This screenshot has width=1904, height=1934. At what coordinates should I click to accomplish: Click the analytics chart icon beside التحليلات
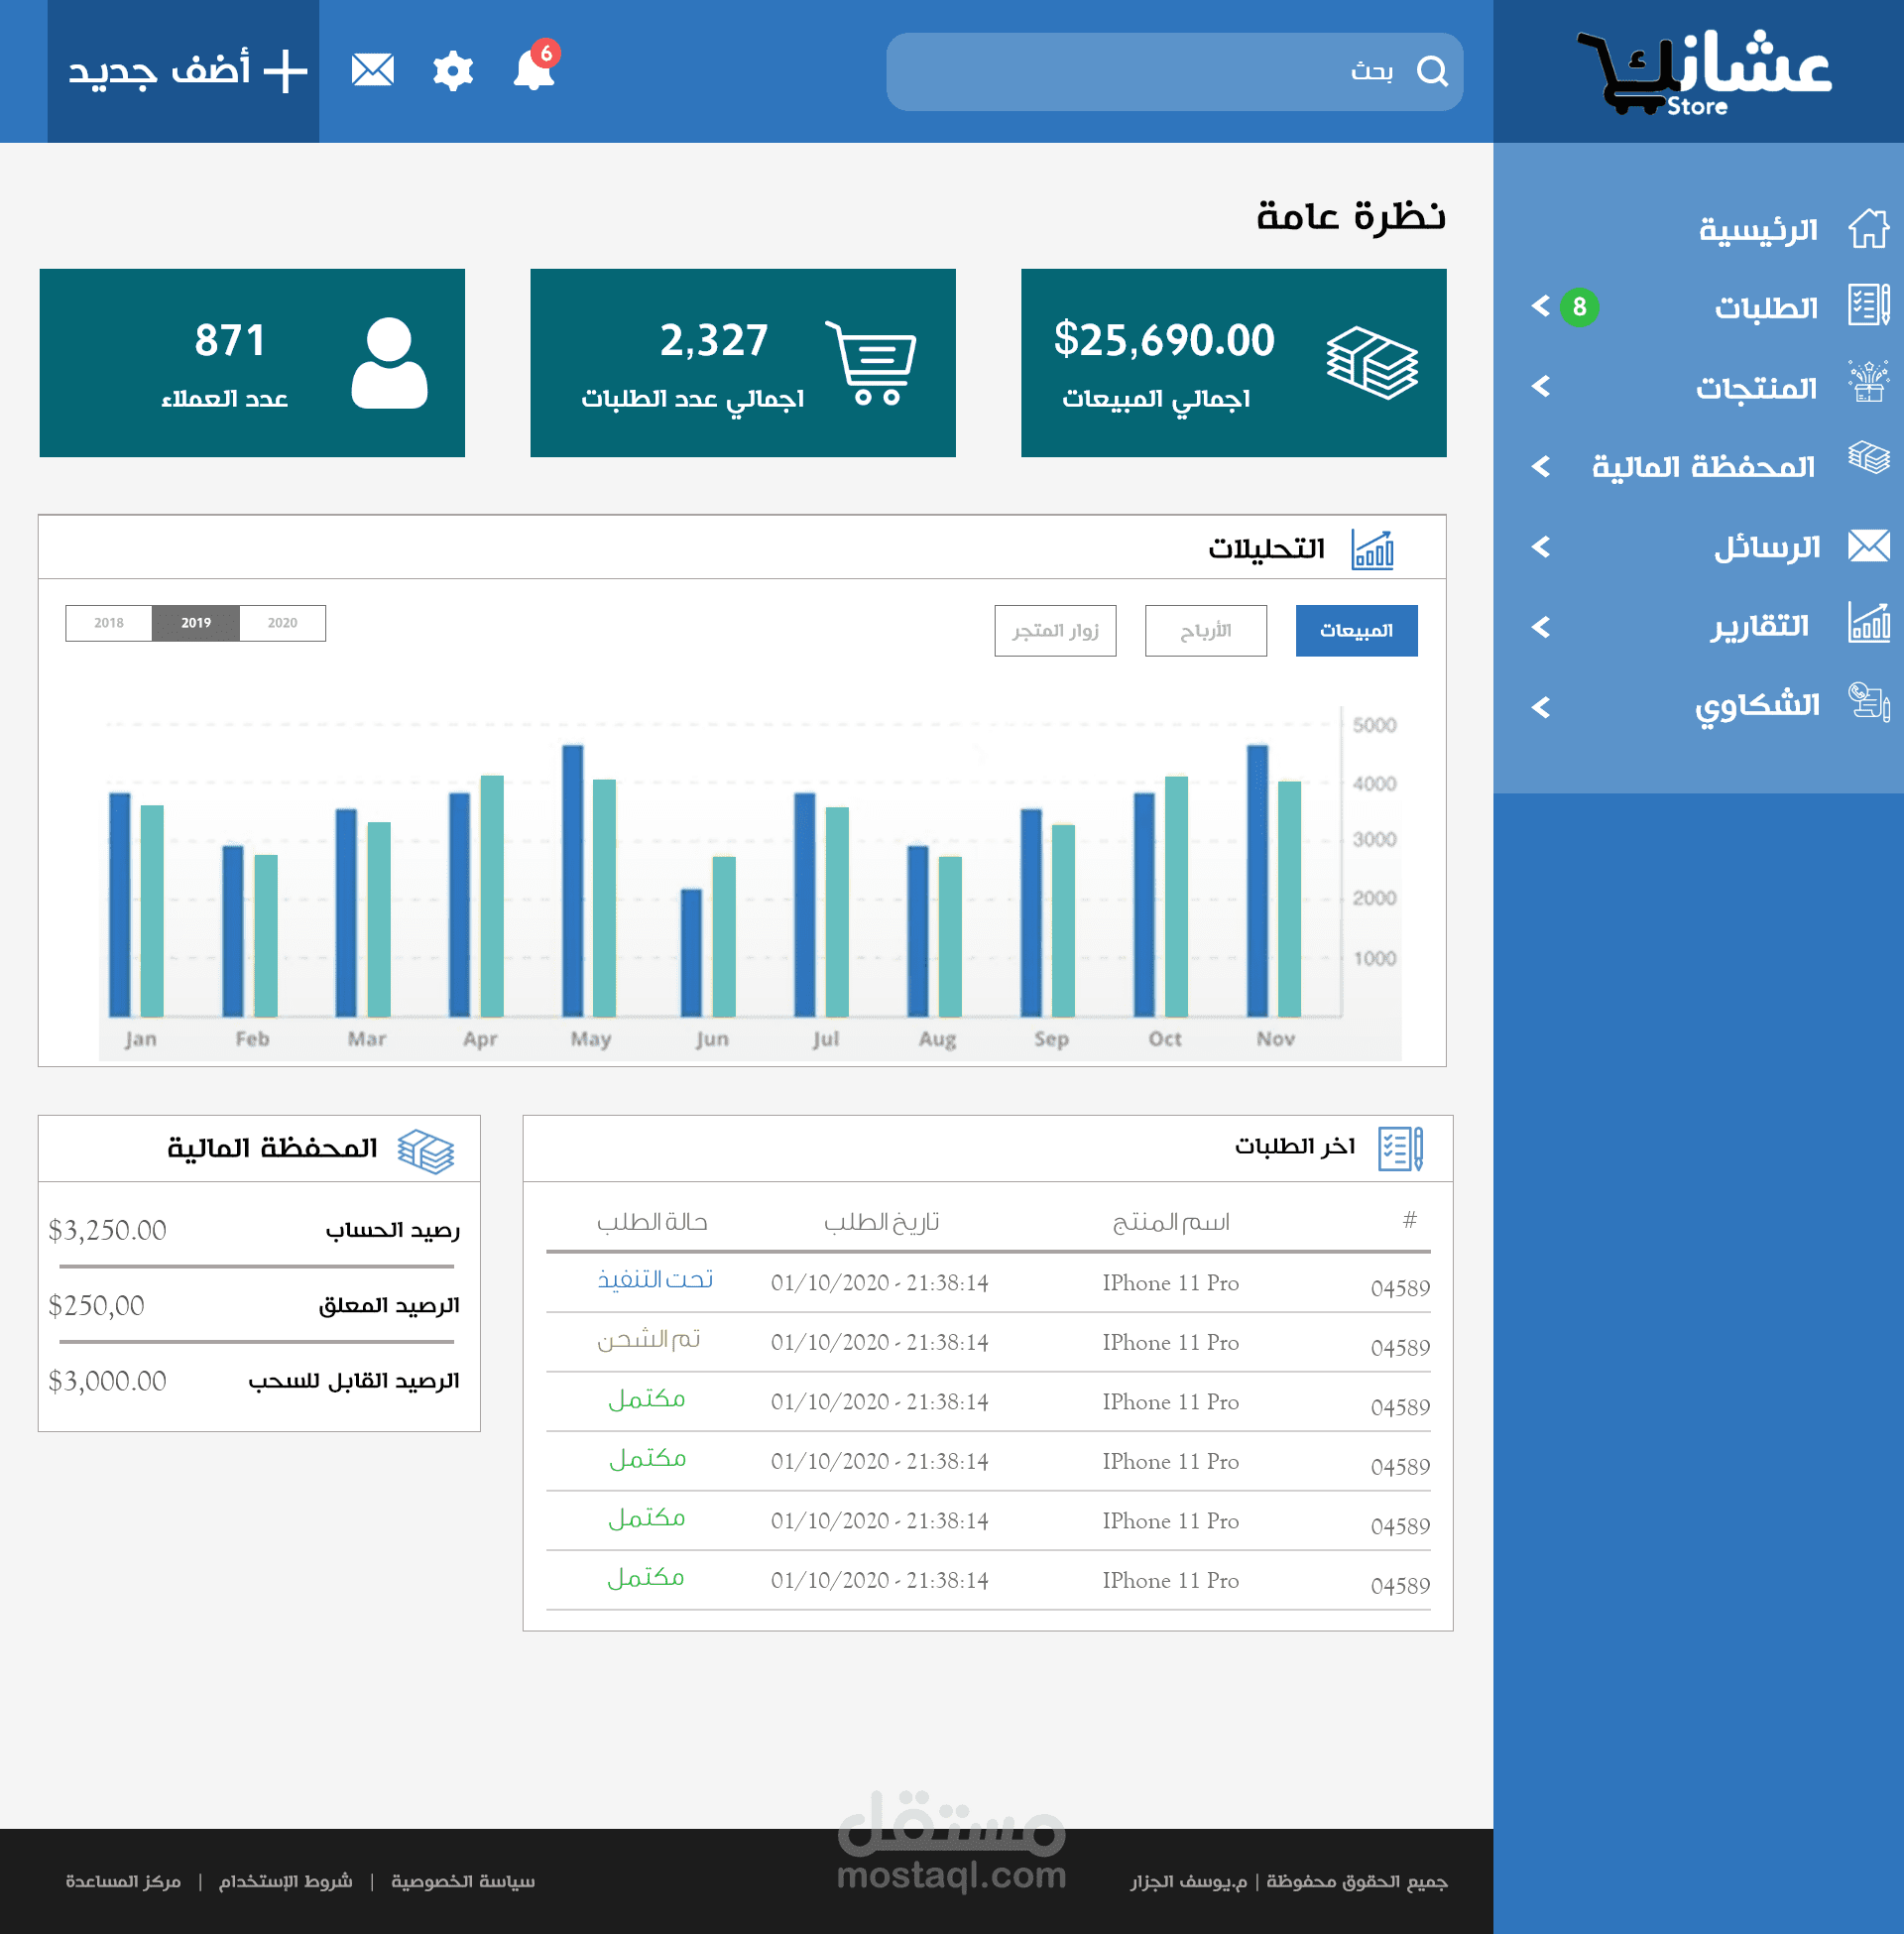1372,549
